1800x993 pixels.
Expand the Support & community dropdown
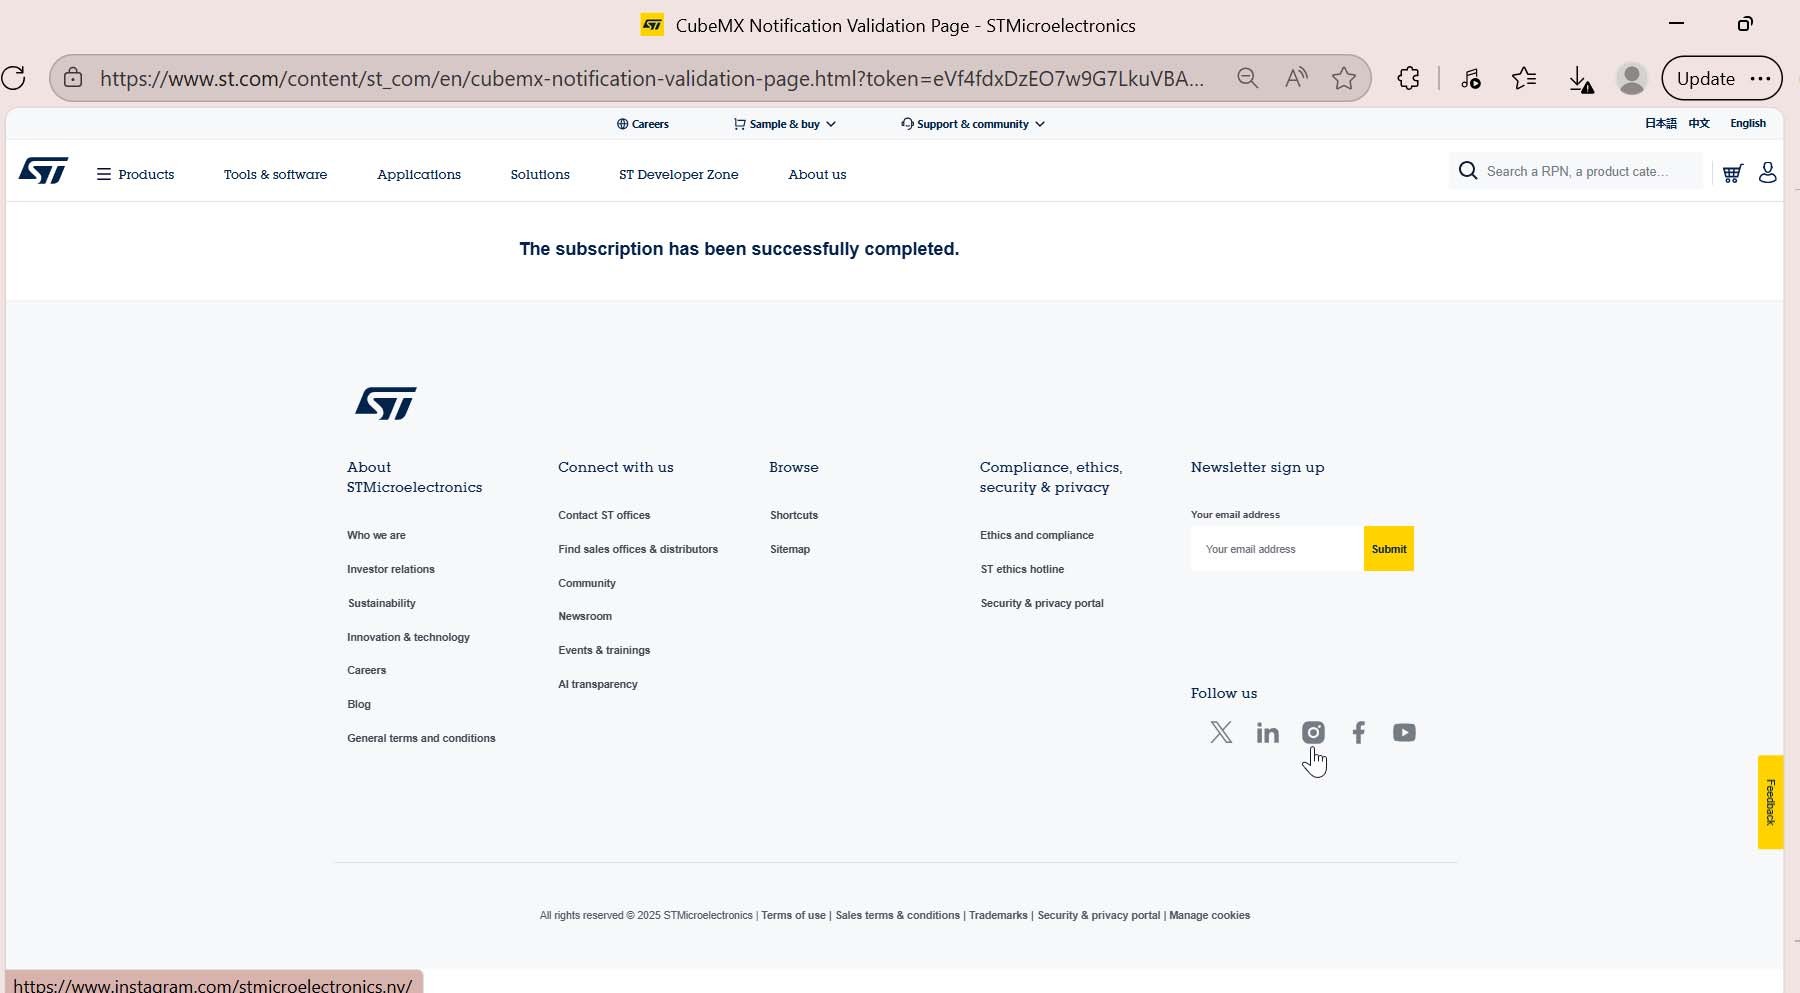pos(973,124)
